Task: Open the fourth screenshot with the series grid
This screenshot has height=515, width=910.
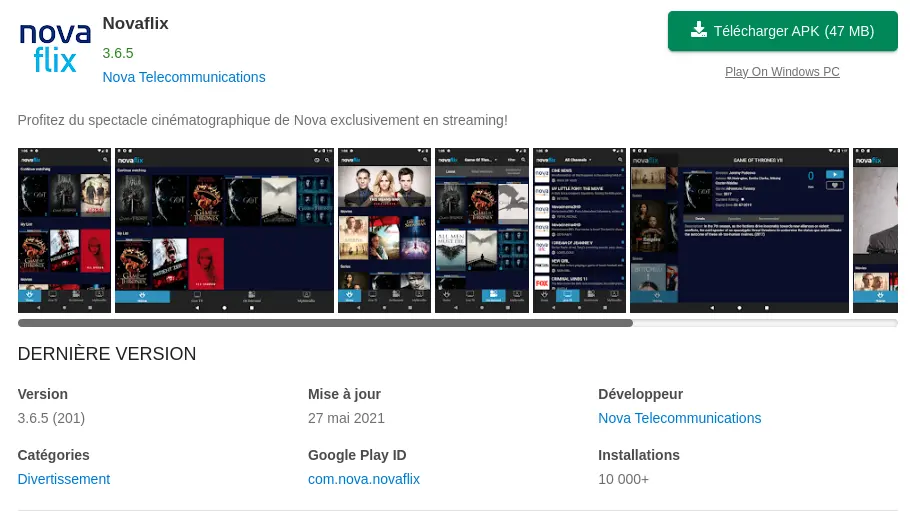Action: point(482,231)
